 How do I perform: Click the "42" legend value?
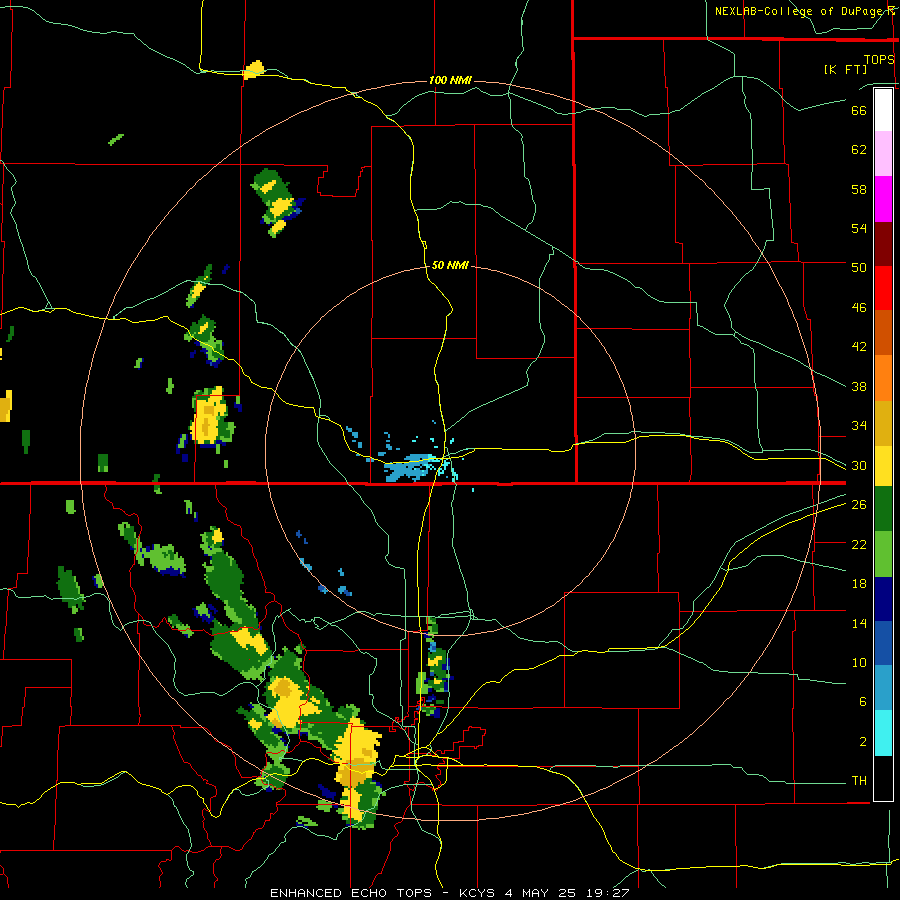coord(859,346)
